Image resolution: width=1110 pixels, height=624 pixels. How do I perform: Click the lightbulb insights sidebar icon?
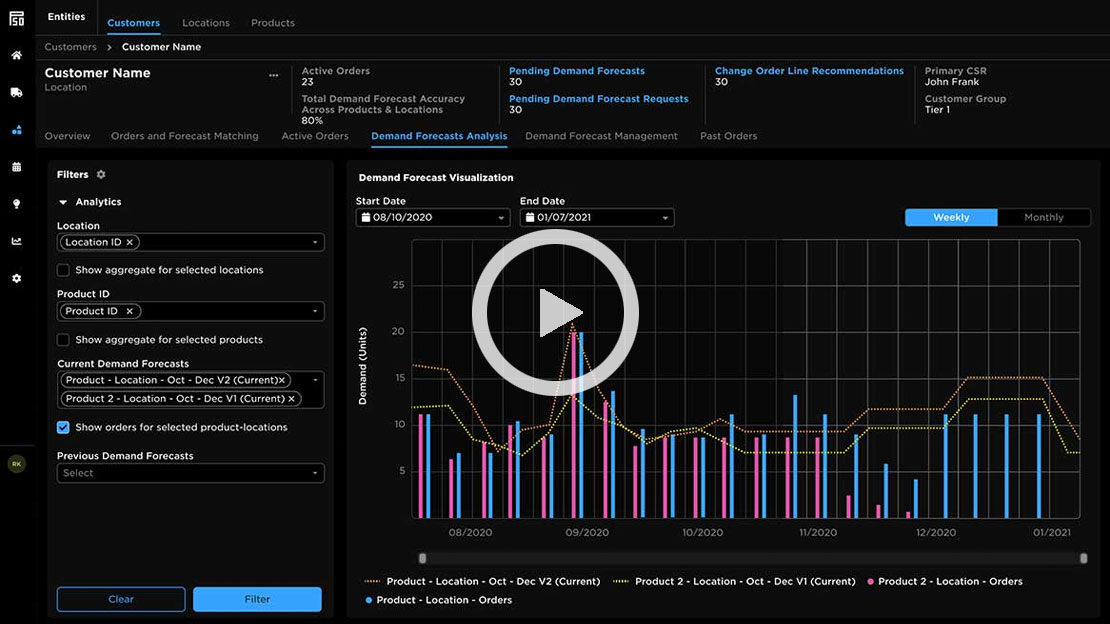tap(16, 204)
